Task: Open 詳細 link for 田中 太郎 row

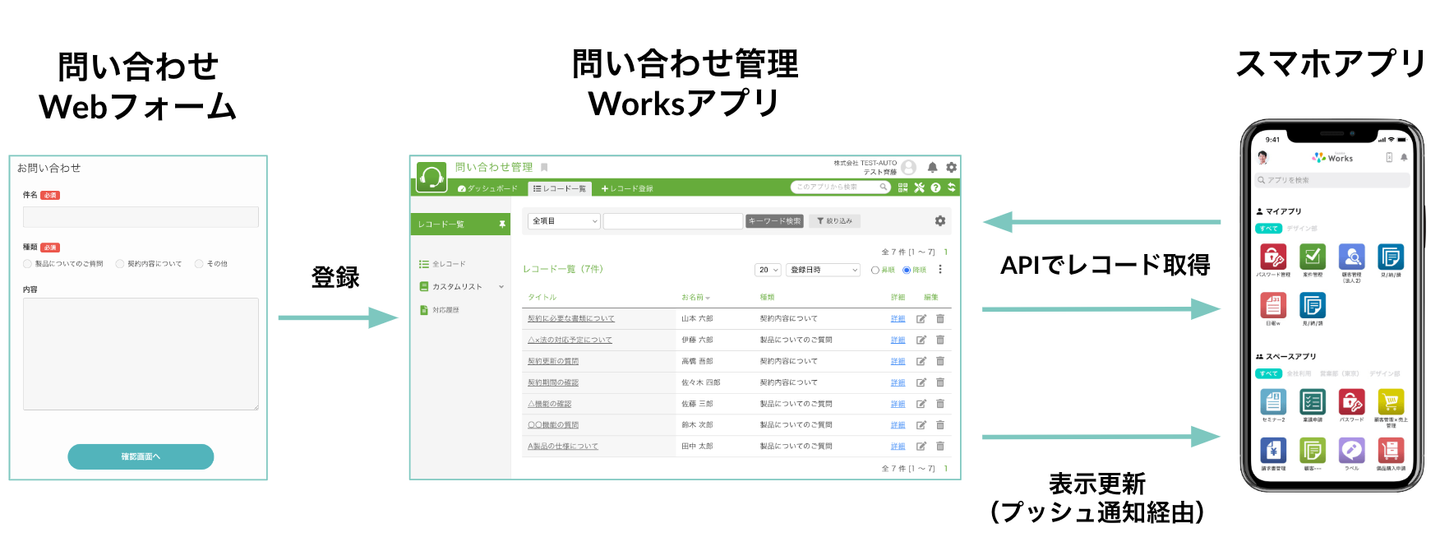Action: coord(897,446)
